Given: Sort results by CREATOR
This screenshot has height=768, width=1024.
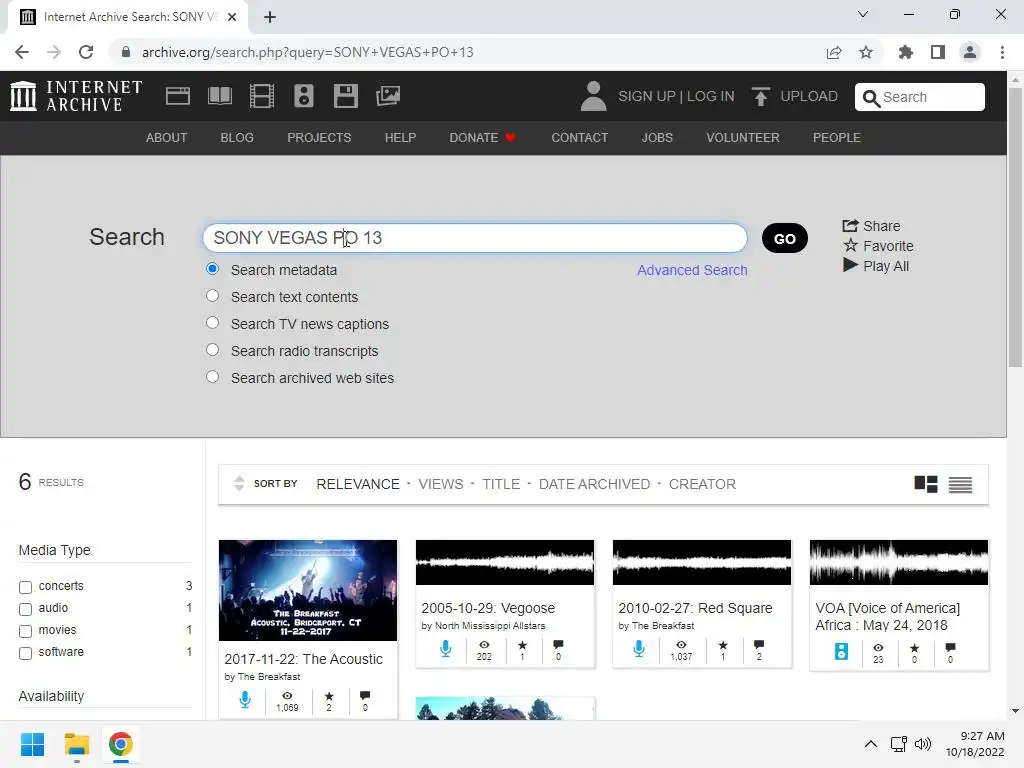Looking at the screenshot, I should (702, 484).
